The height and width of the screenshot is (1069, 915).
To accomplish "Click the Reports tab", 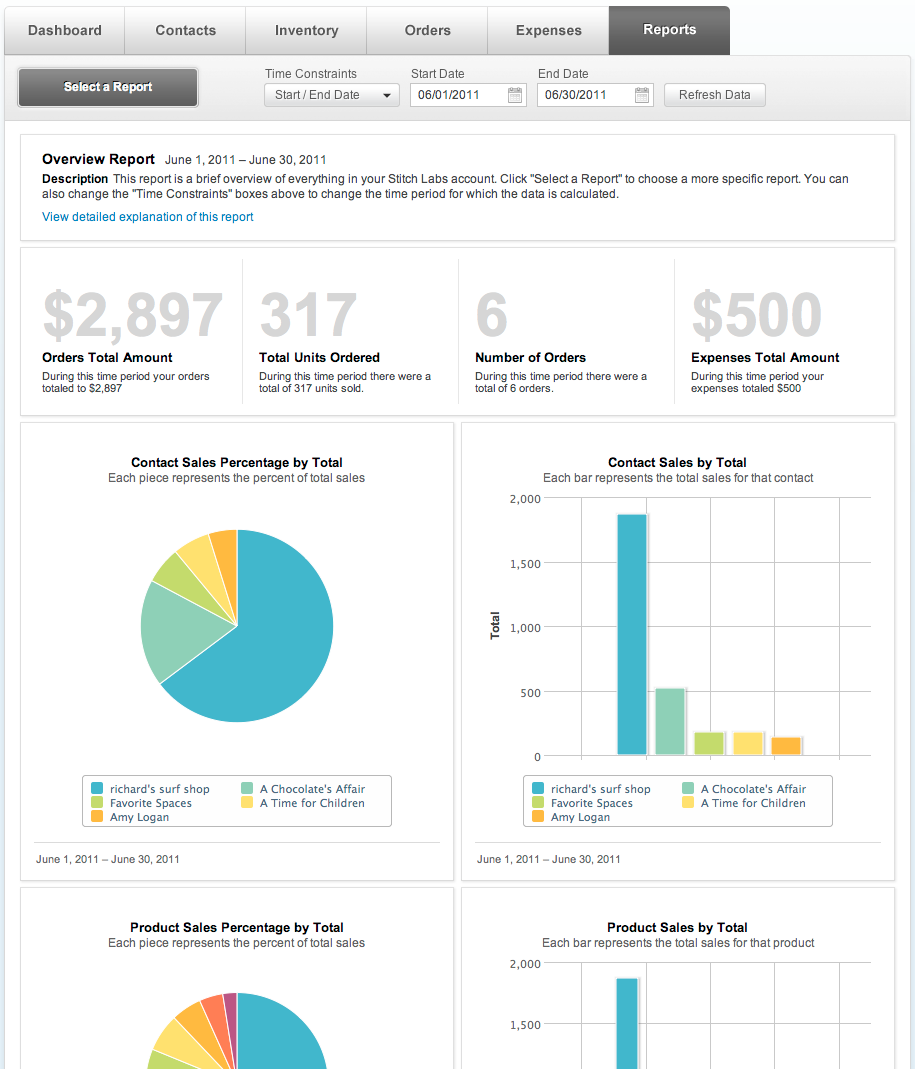I will pyautogui.click(x=670, y=30).
